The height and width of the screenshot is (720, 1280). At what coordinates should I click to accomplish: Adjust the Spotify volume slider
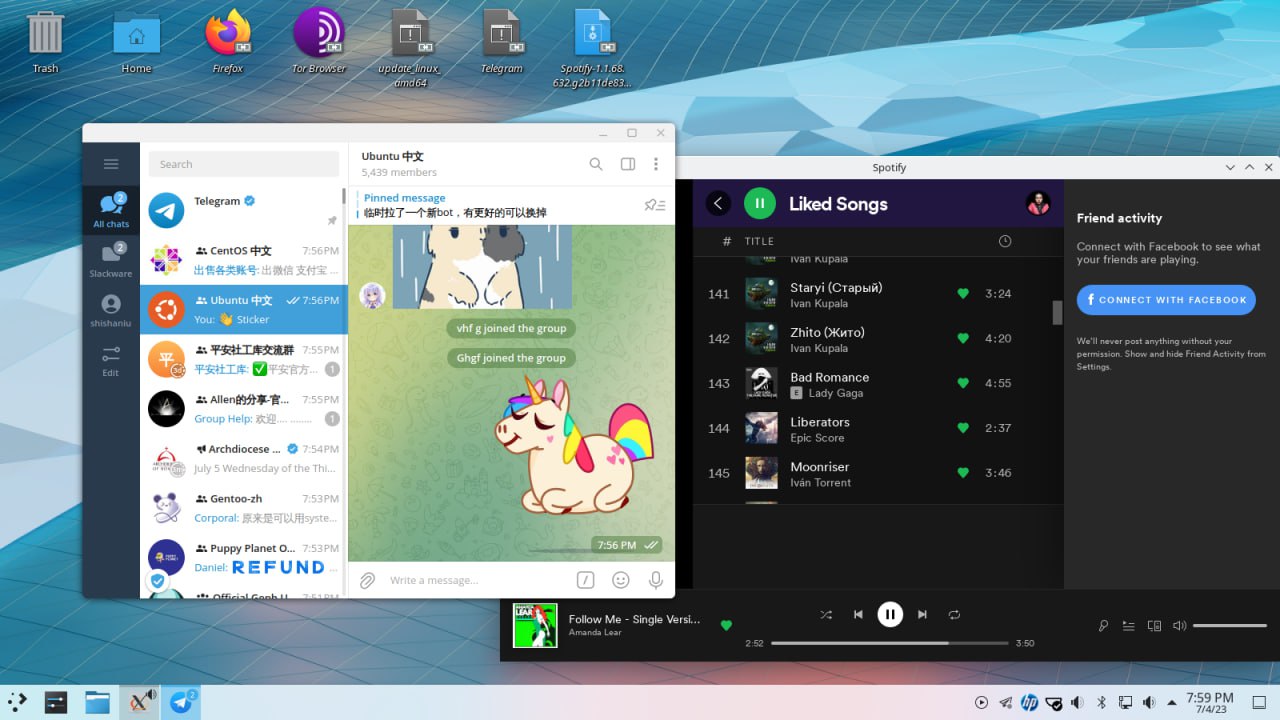1230,626
